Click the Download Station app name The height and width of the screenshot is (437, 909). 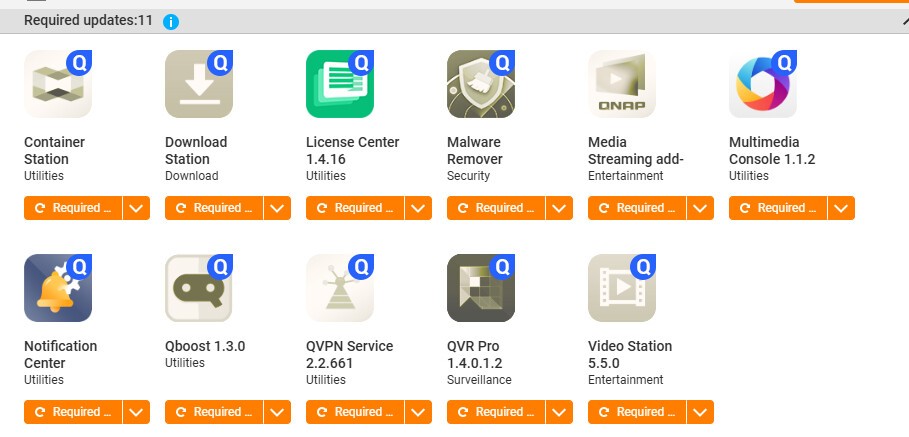pos(196,151)
